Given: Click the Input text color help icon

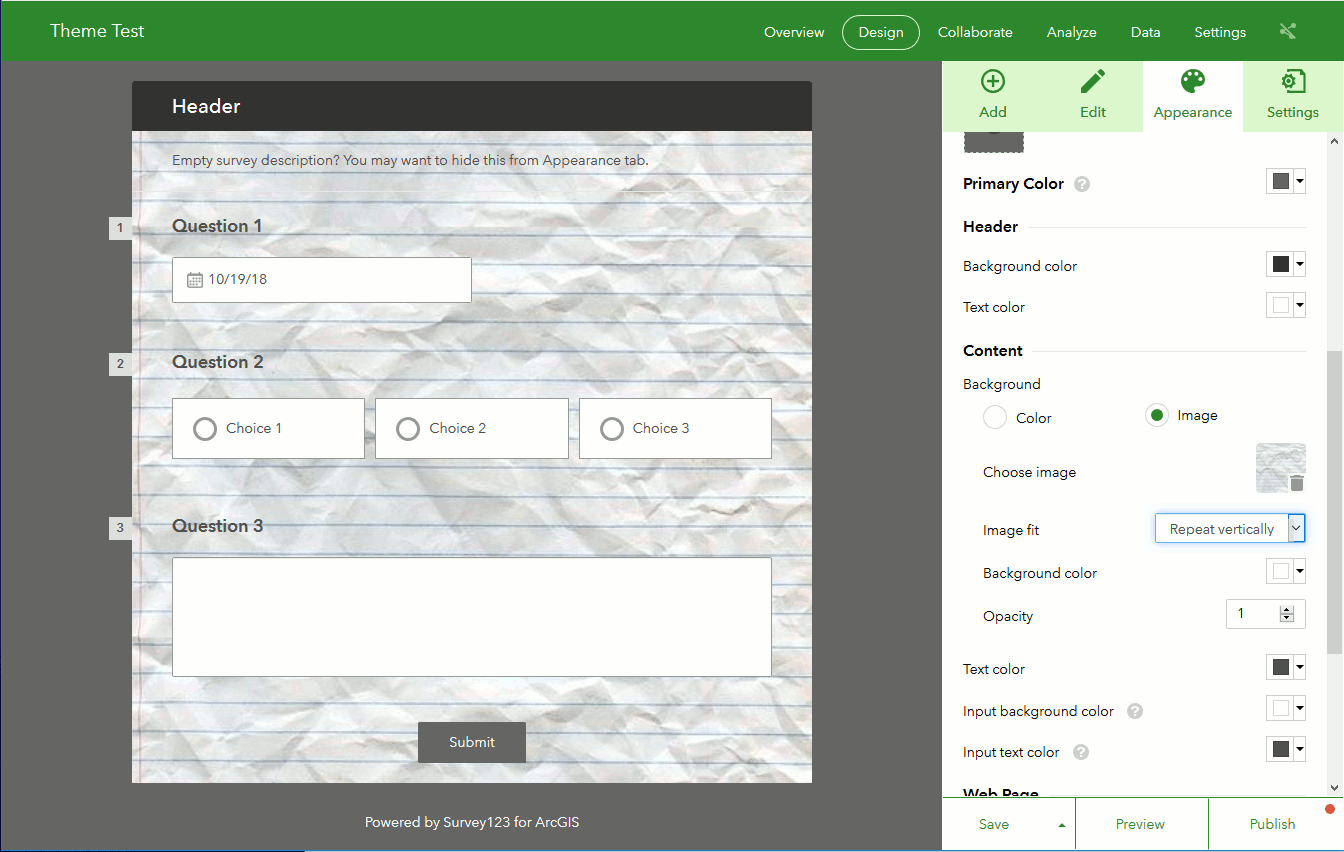Looking at the screenshot, I should point(1081,752).
